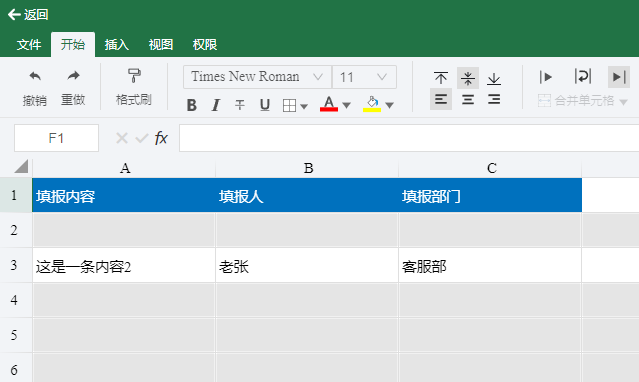Select row 2 header
This screenshot has height=382, width=639.
click(x=16, y=230)
